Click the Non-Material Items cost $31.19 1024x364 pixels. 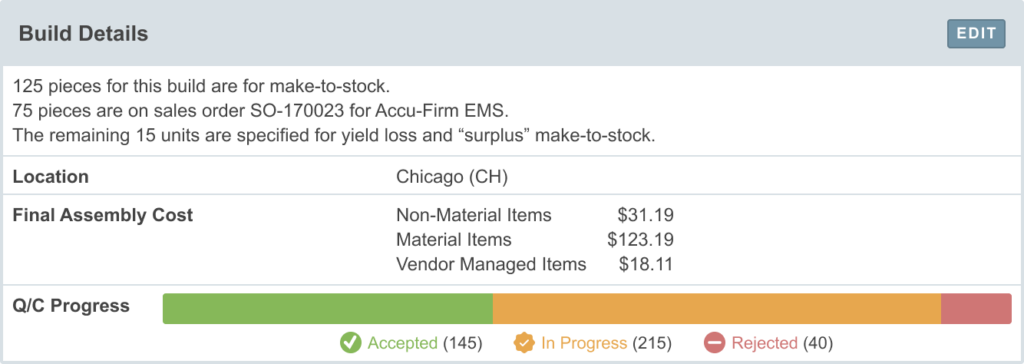[645, 215]
